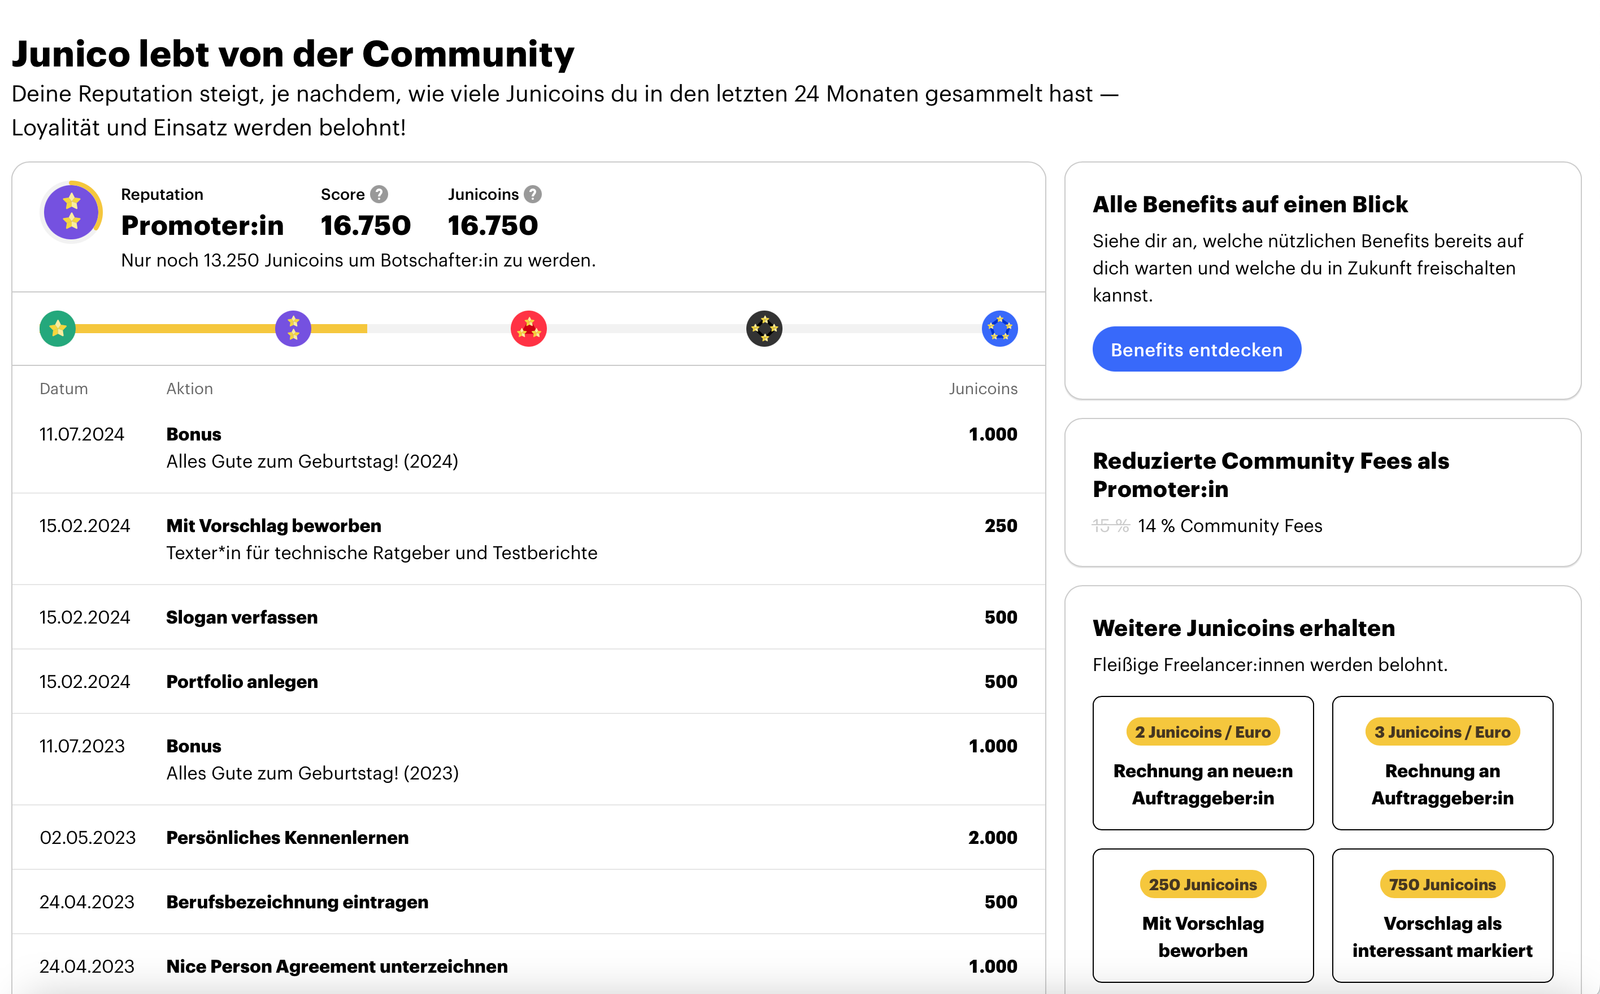The image size is (1600, 994).
Task: Select the Nice Person Agreement unterzeichnen row
Action: coord(528,966)
